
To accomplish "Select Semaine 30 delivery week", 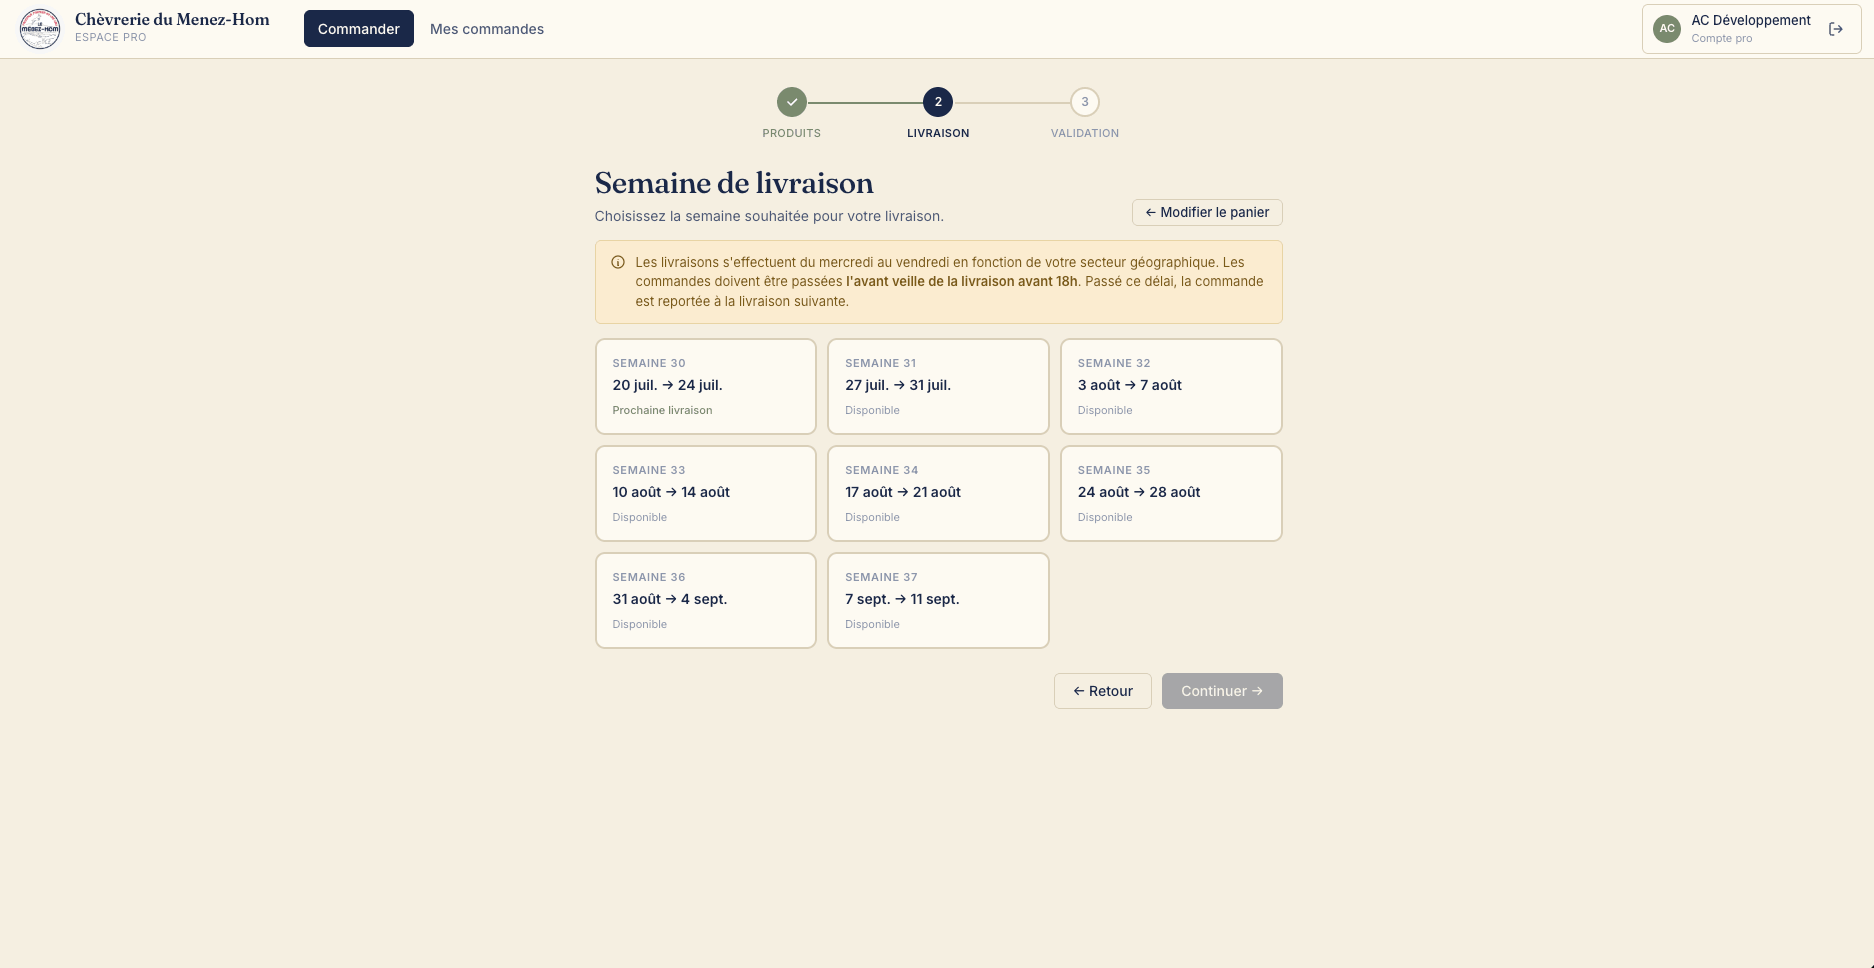I will coord(706,387).
